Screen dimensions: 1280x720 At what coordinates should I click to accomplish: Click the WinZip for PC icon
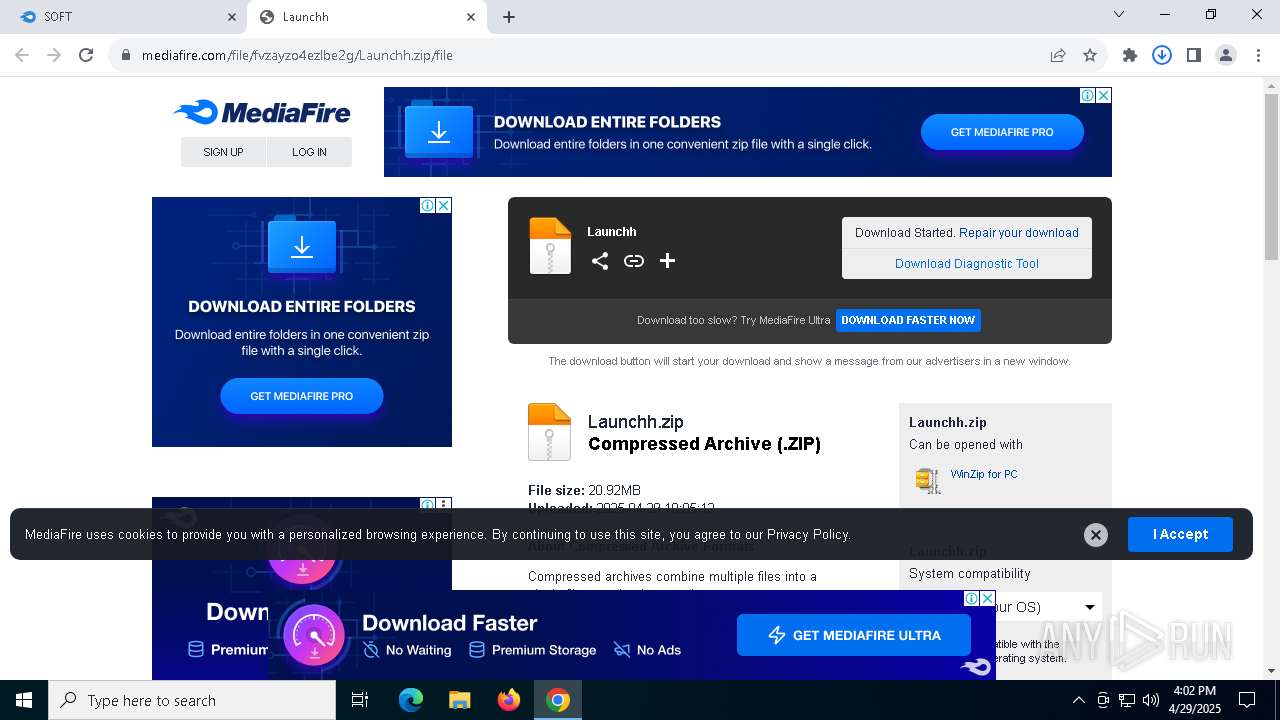928,480
